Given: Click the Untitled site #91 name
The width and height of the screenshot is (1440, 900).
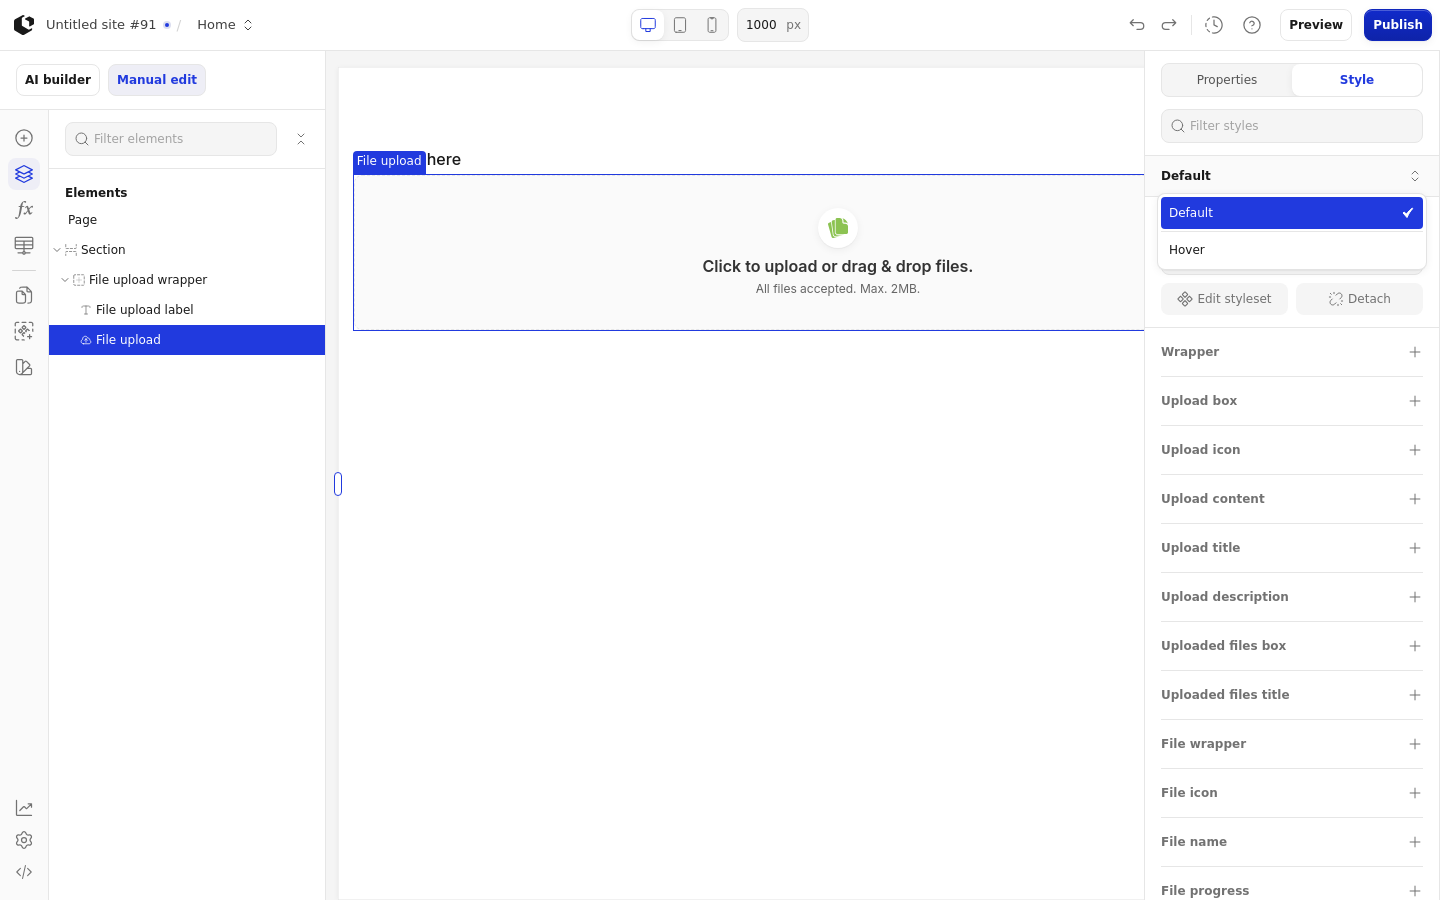Looking at the screenshot, I should point(101,25).
